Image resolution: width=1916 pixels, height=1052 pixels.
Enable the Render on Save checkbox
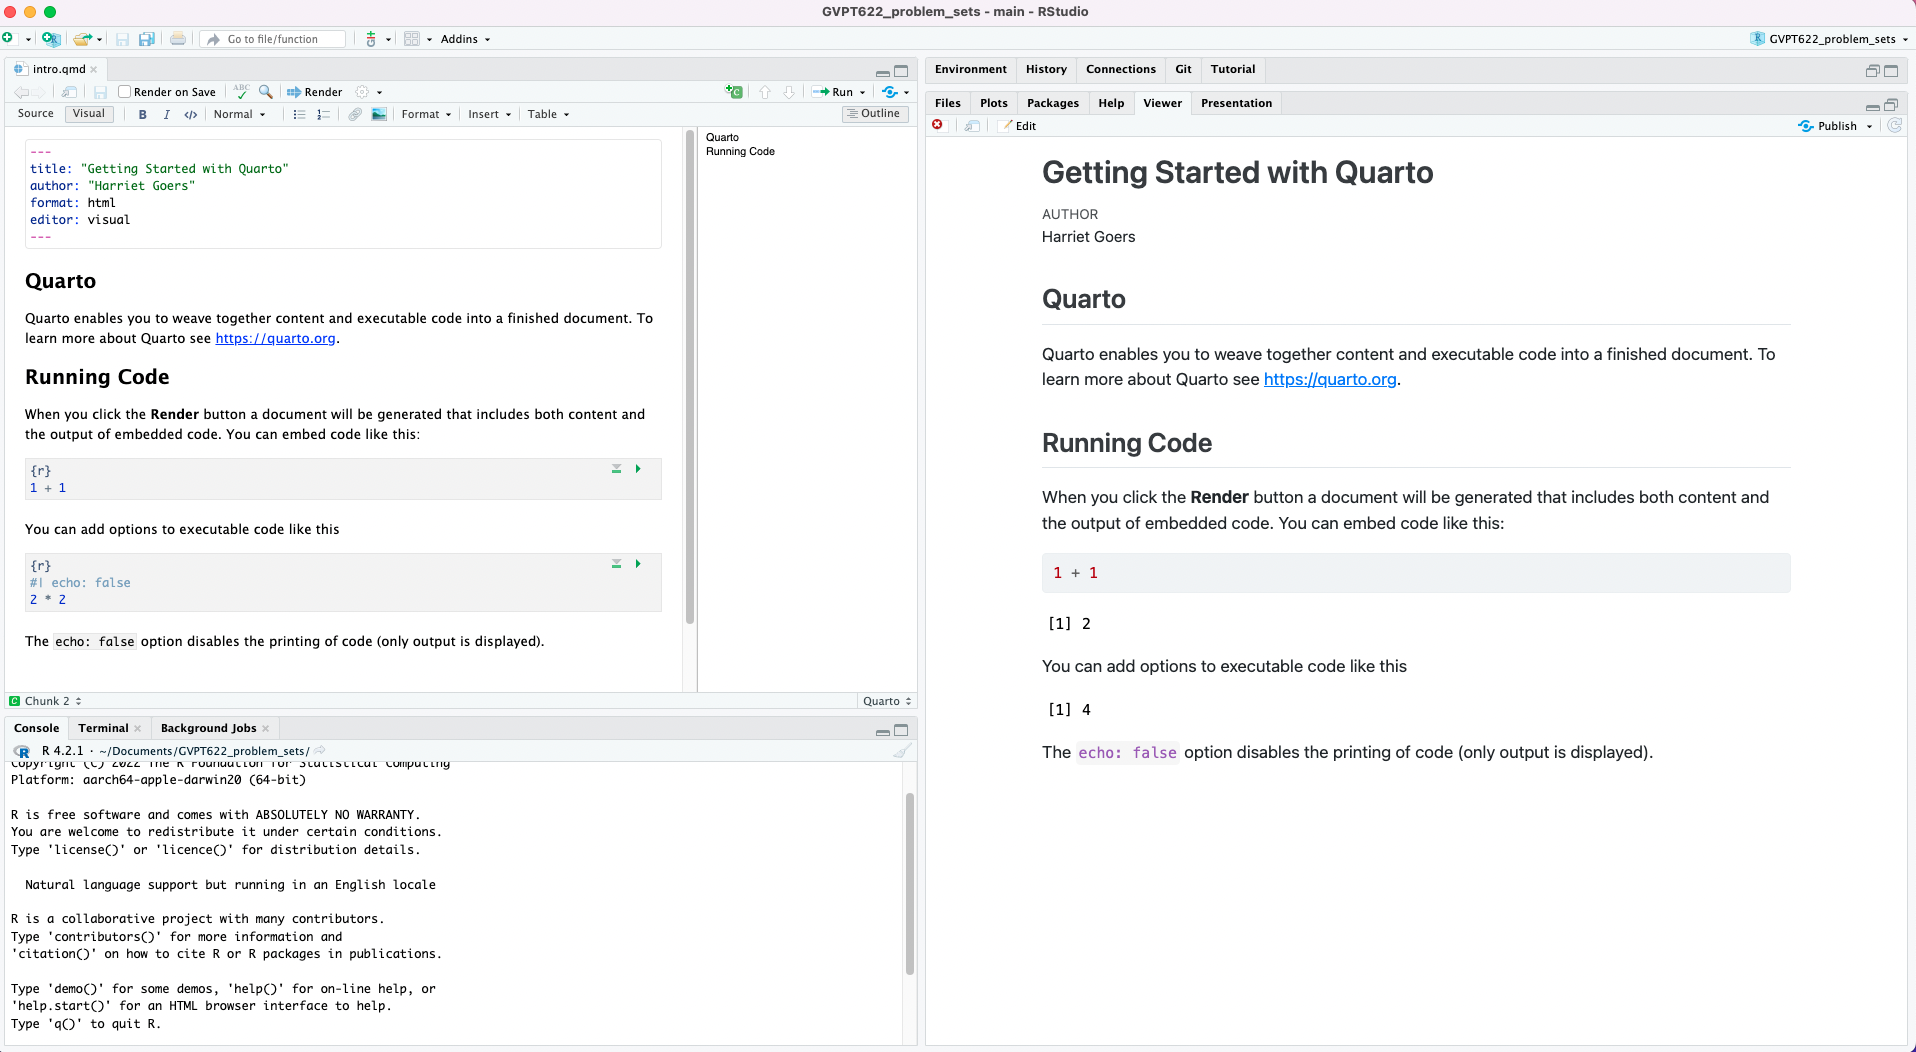pyautogui.click(x=125, y=92)
